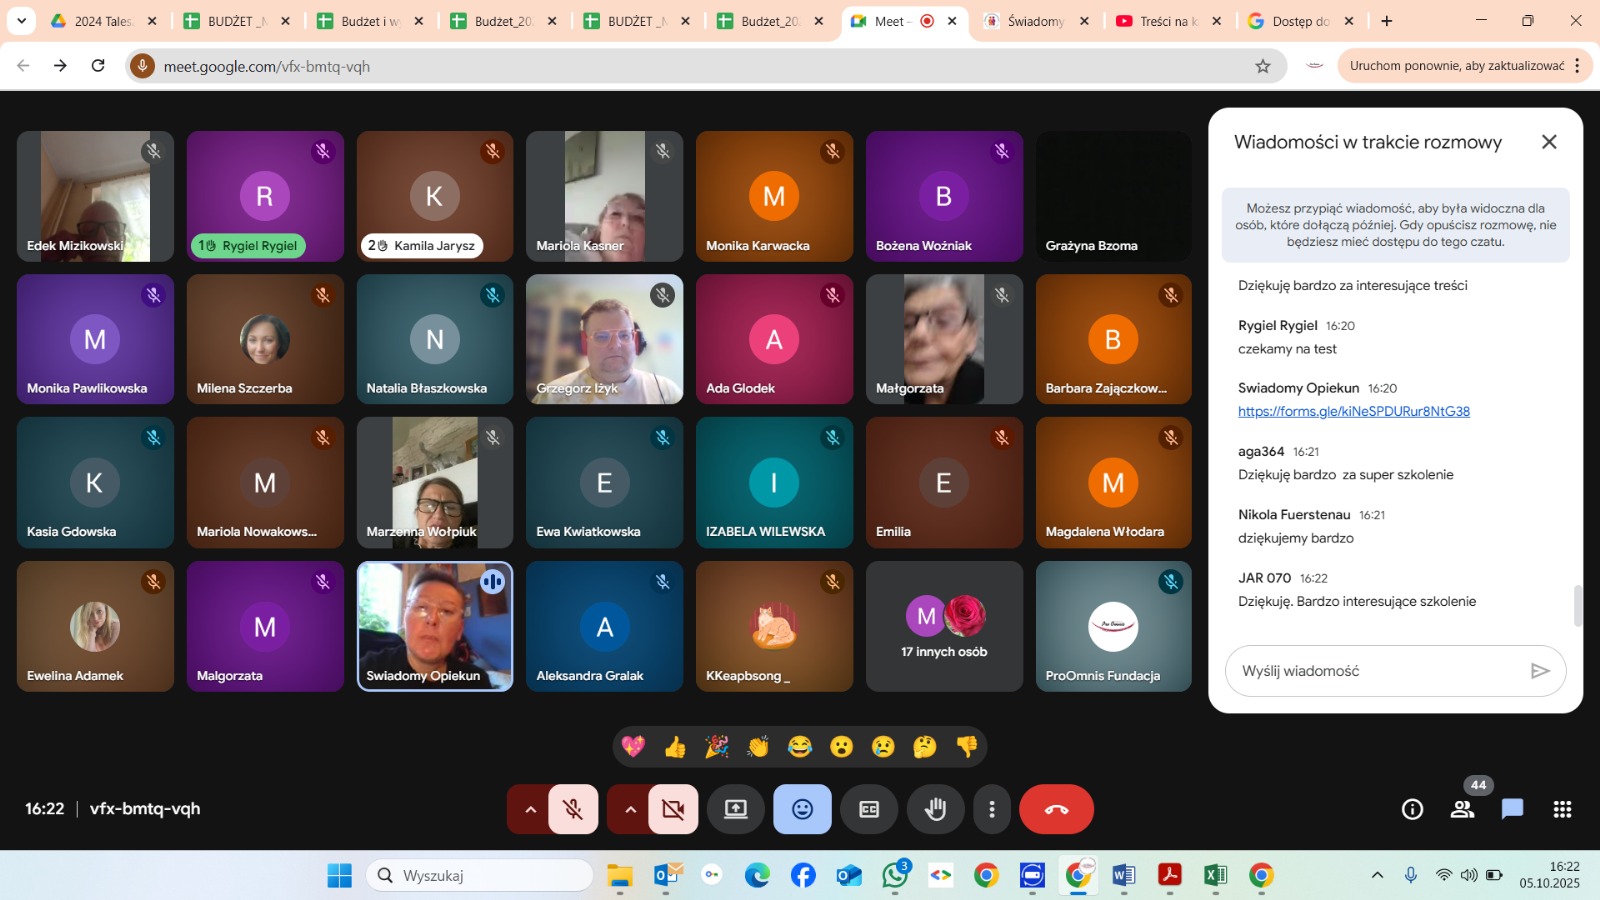Click the red leave call button
The height and width of the screenshot is (900, 1600).
[x=1056, y=809]
